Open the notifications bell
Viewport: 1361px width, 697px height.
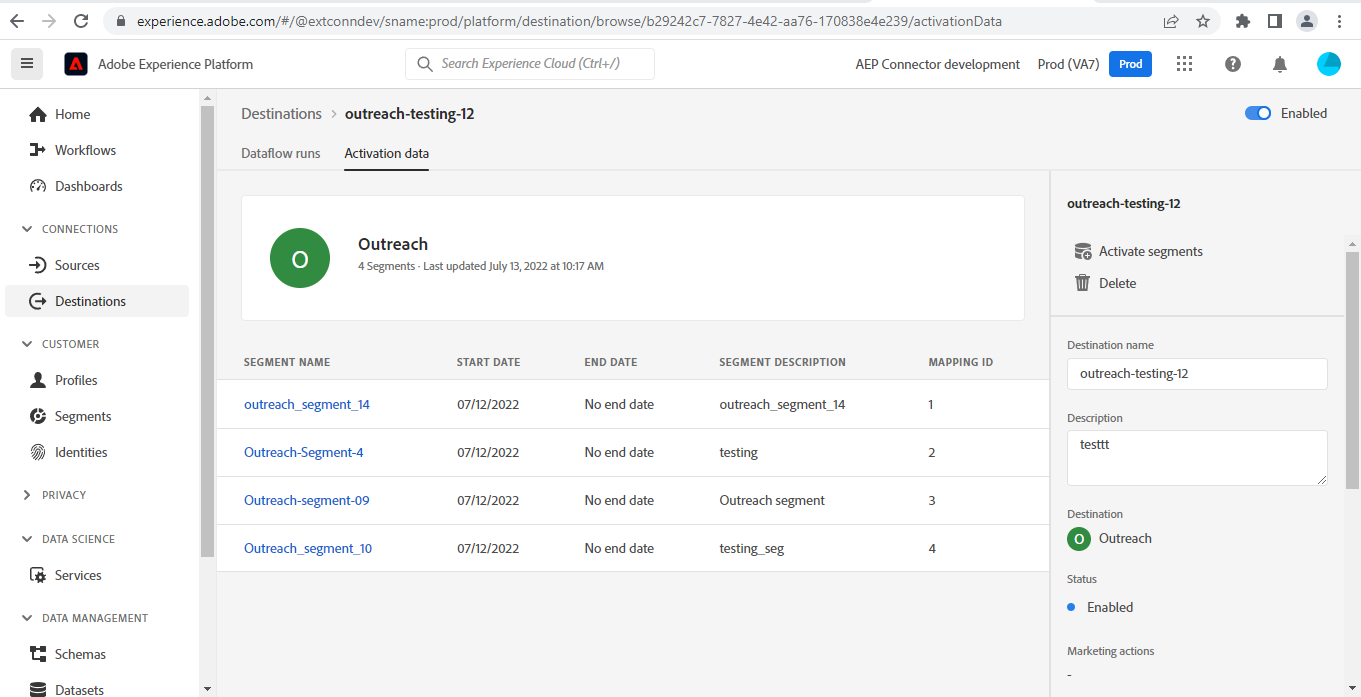[1280, 64]
